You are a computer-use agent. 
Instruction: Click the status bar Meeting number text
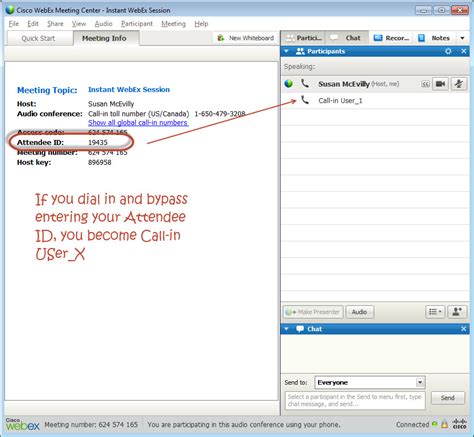91,425
